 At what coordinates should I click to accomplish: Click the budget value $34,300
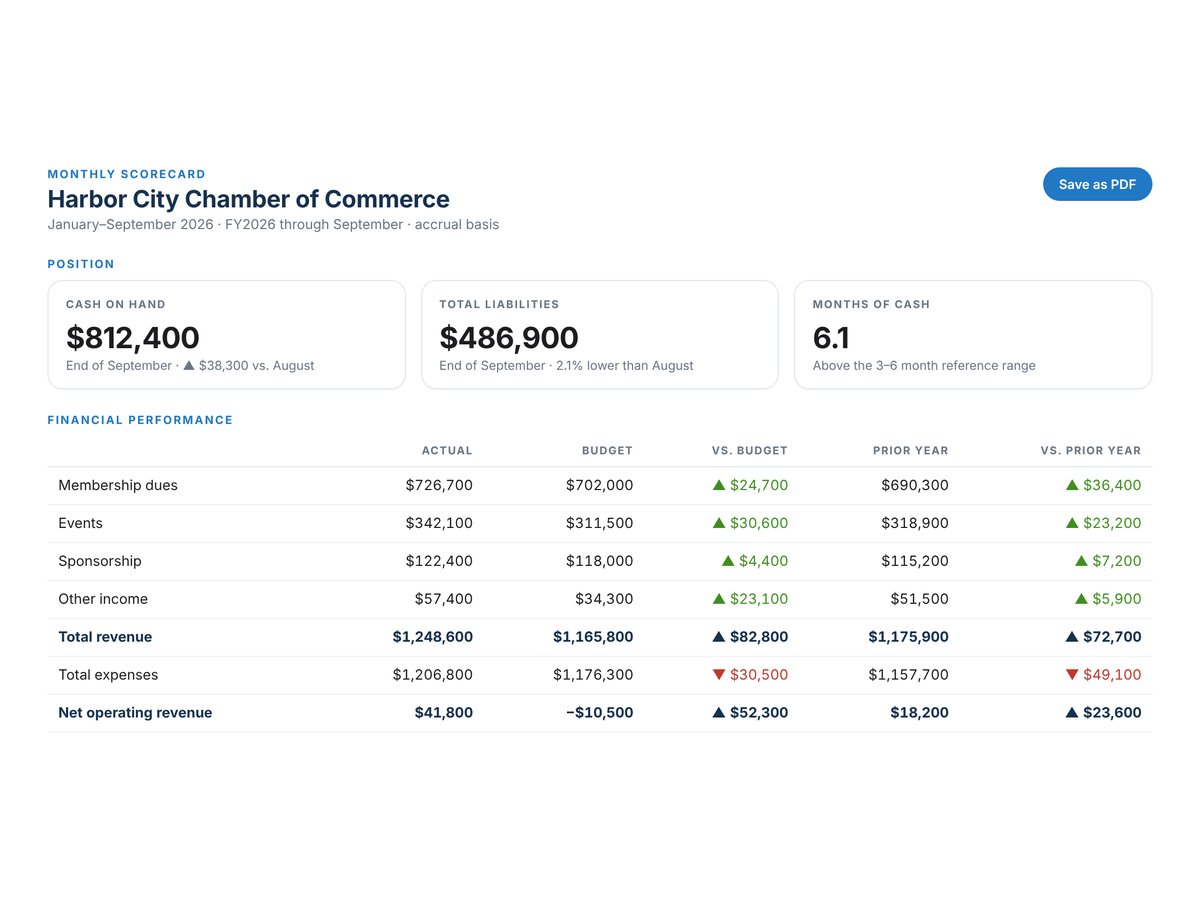(604, 599)
